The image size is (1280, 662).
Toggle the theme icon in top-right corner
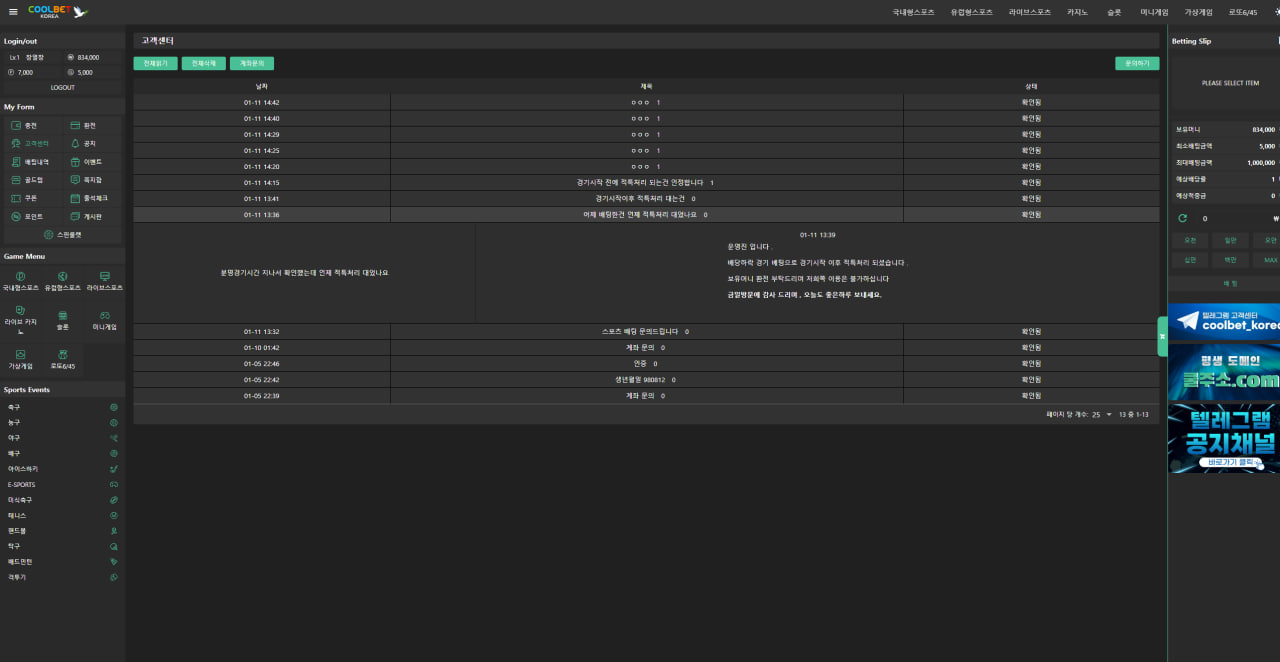(1275, 12)
